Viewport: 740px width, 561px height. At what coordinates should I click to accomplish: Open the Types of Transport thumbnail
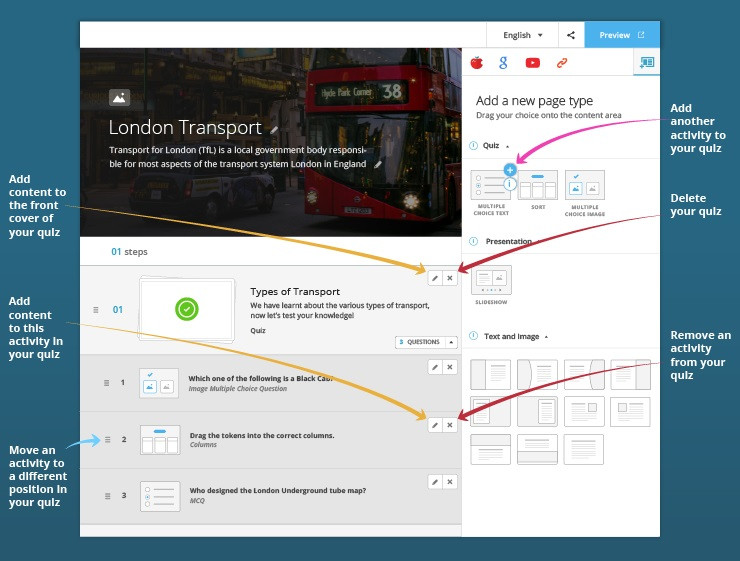coord(187,310)
